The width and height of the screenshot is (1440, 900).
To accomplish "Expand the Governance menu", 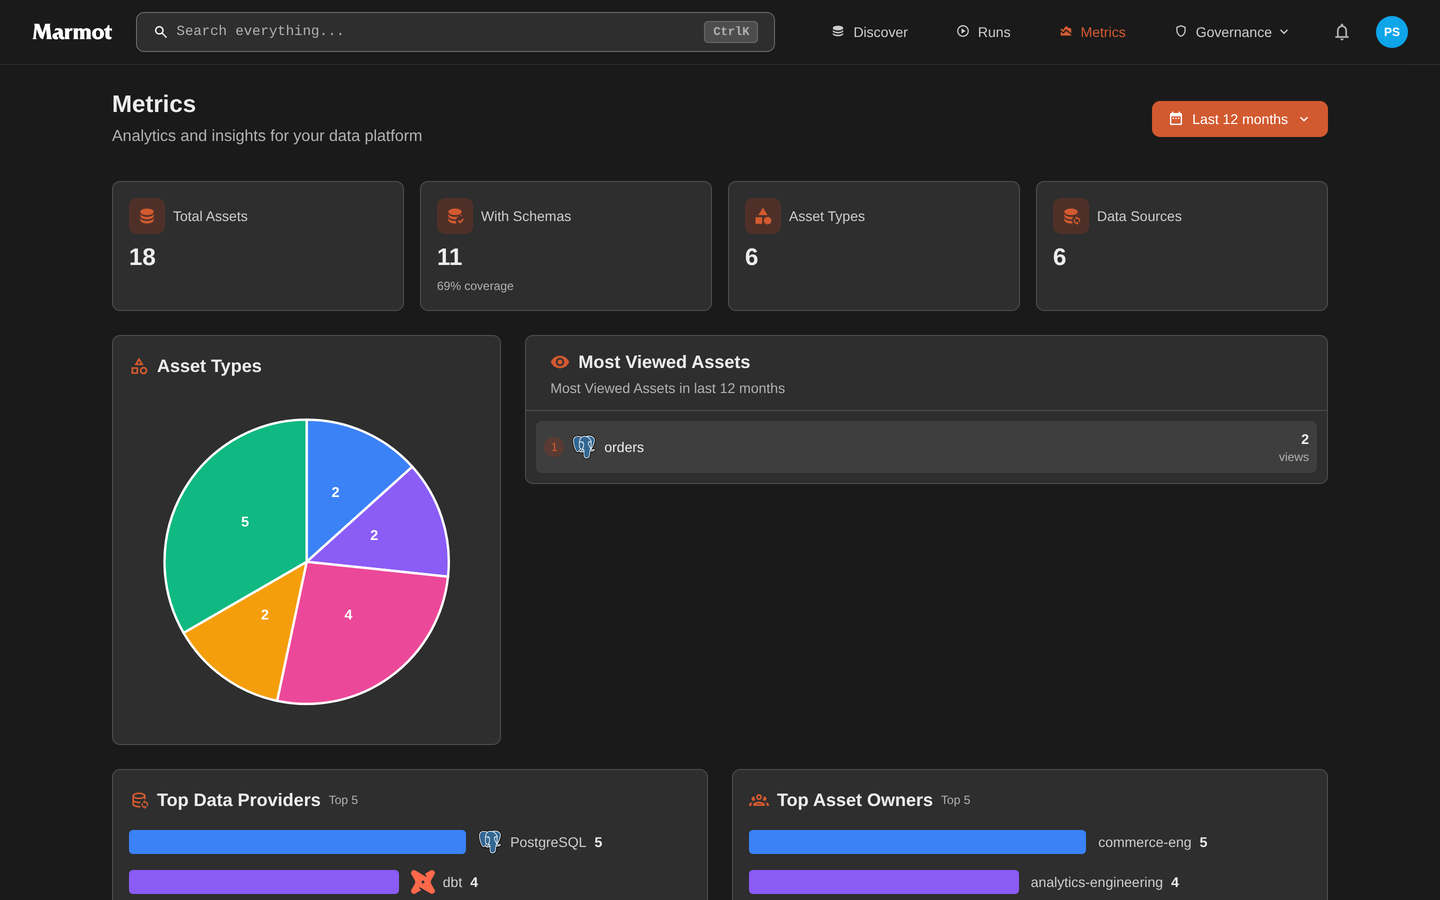I will tap(1232, 32).
